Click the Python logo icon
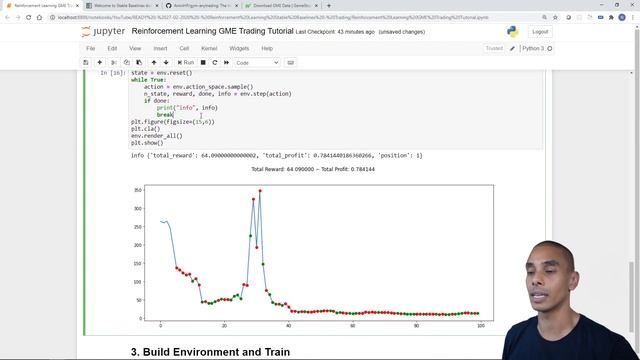This screenshot has height=360, width=640. (513, 31)
